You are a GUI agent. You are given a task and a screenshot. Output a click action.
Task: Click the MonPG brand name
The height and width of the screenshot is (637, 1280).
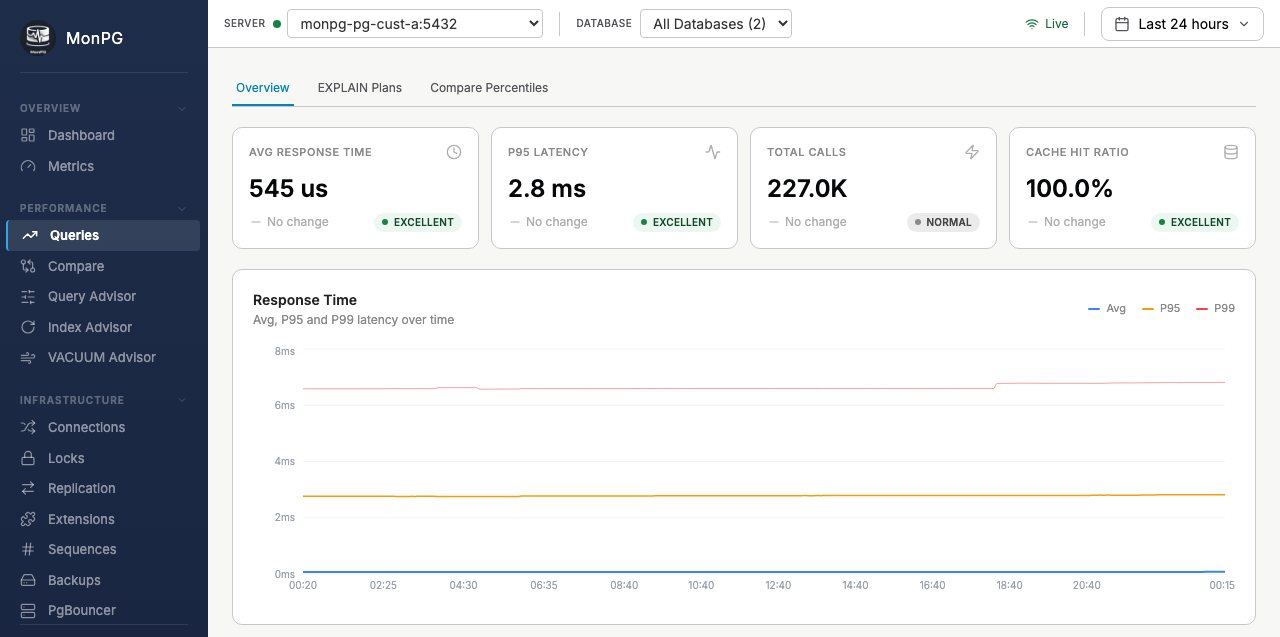pyautogui.click(x=95, y=39)
